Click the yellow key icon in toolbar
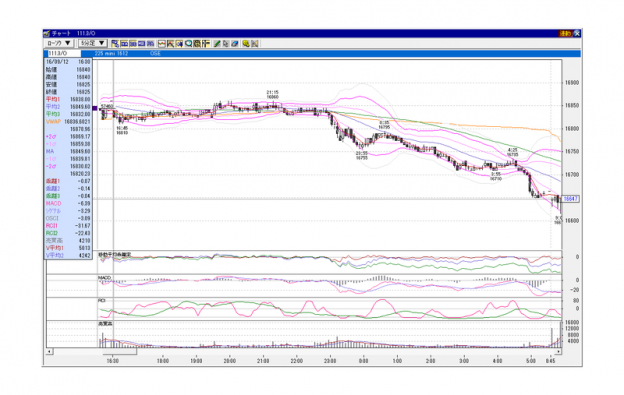 246,43
